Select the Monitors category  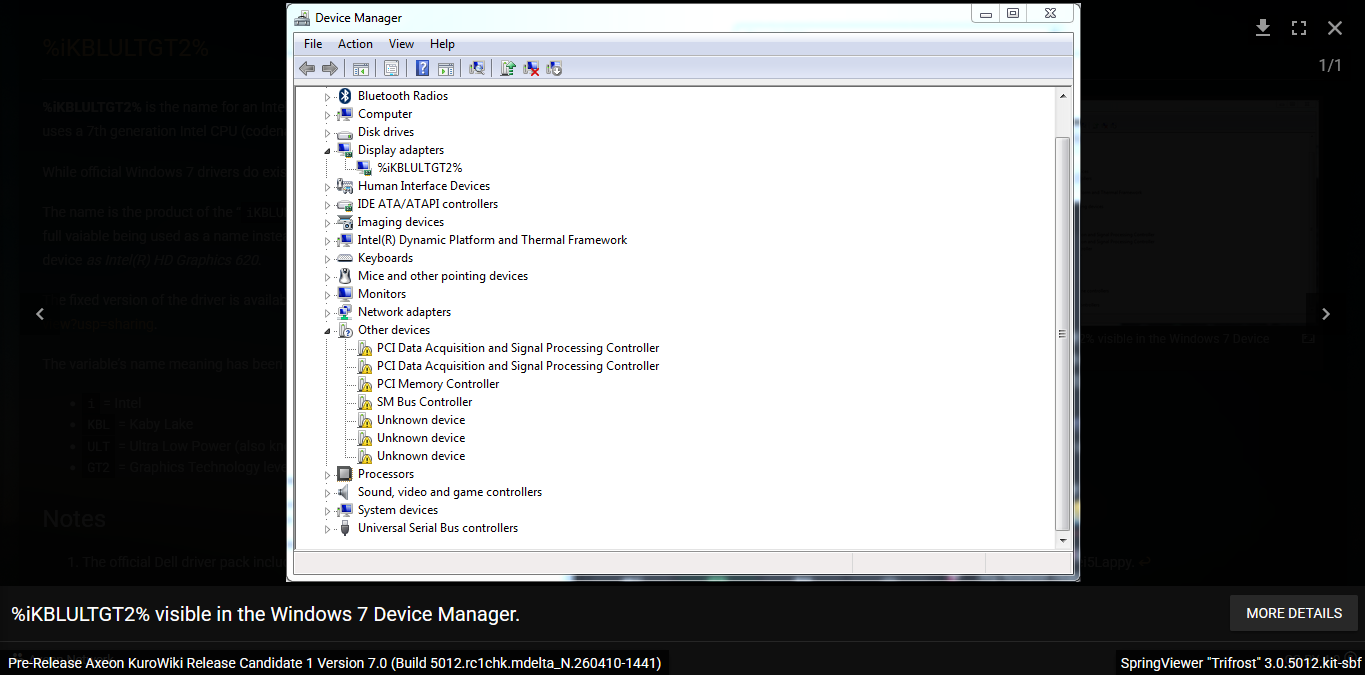[x=381, y=294]
